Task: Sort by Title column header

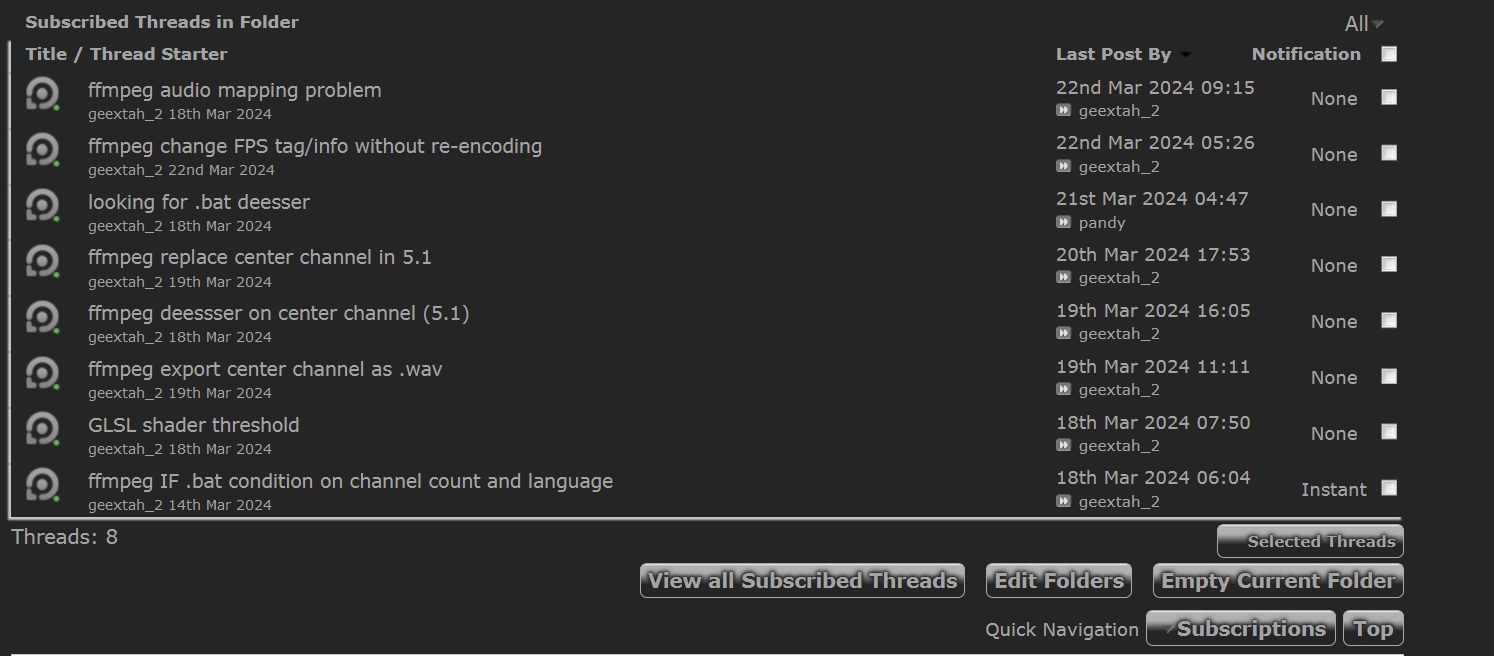Action: [46, 54]
